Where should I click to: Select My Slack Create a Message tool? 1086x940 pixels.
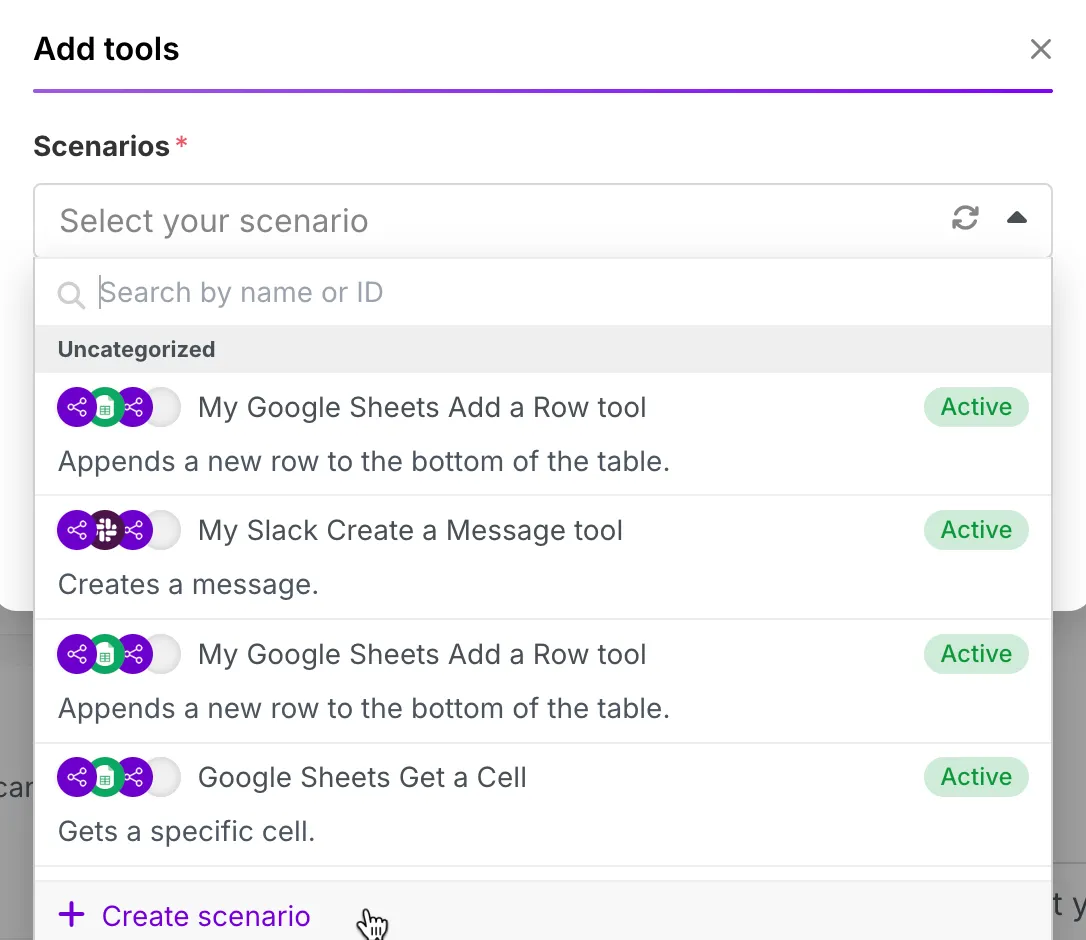pyautogui.click(x=543, y=558)
